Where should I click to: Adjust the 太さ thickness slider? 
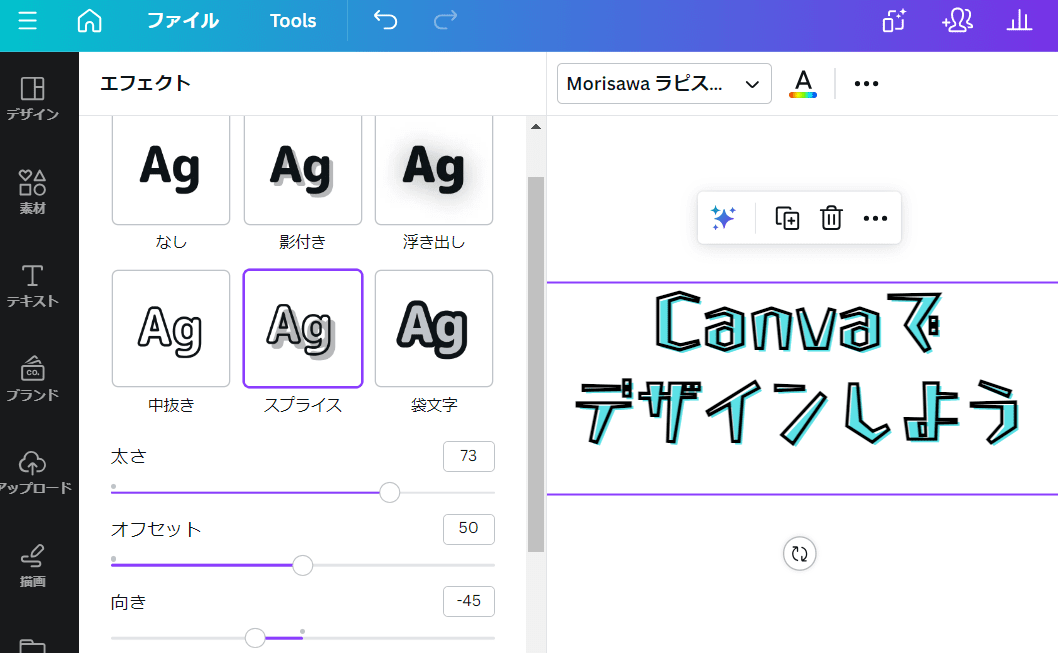[x=389, y=492]
